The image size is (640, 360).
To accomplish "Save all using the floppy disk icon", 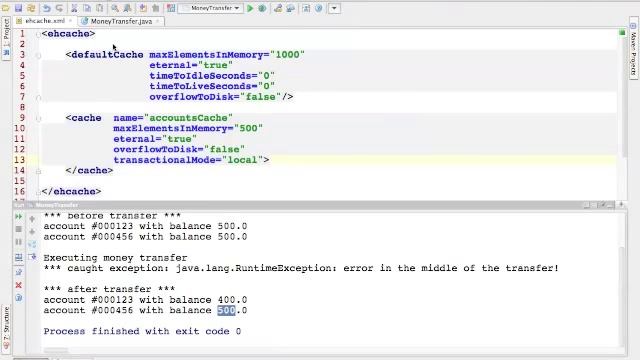I will click(18, 8).
